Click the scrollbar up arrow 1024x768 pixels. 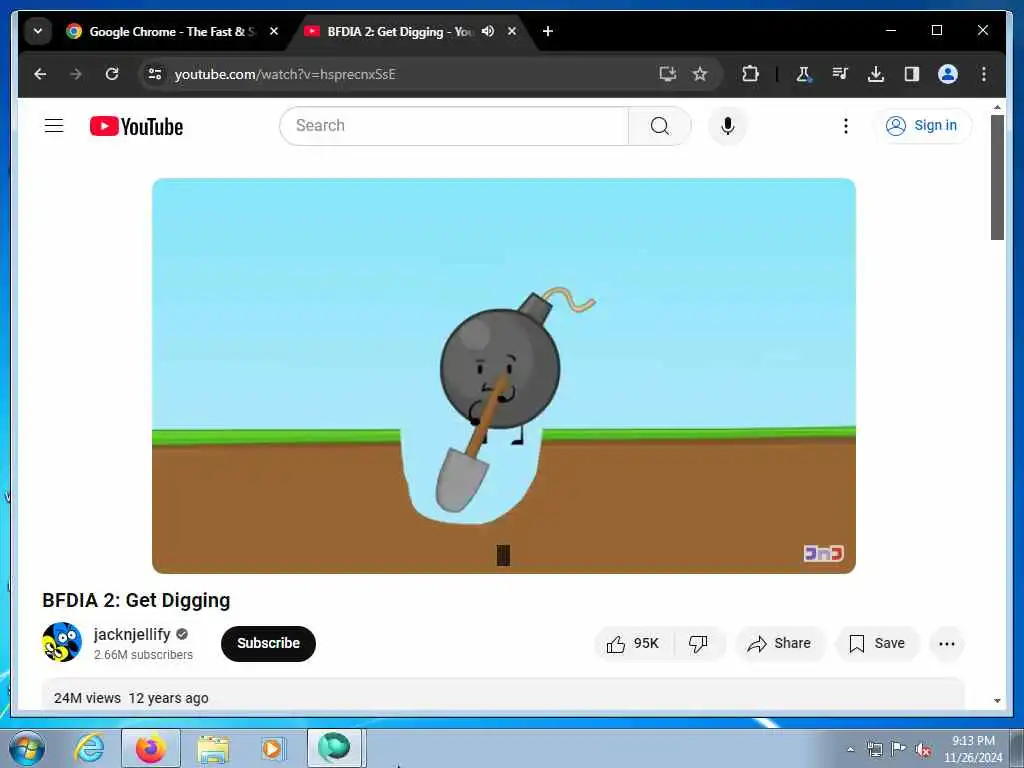(997, 106)
